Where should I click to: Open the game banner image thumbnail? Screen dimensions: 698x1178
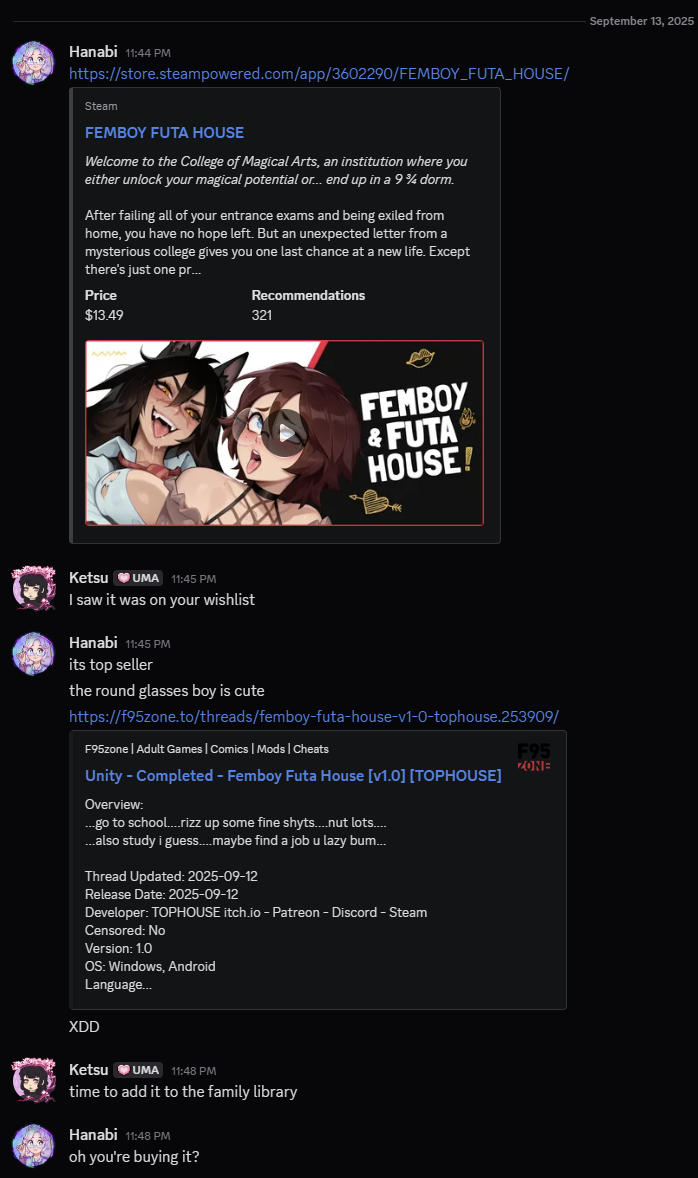284,433
